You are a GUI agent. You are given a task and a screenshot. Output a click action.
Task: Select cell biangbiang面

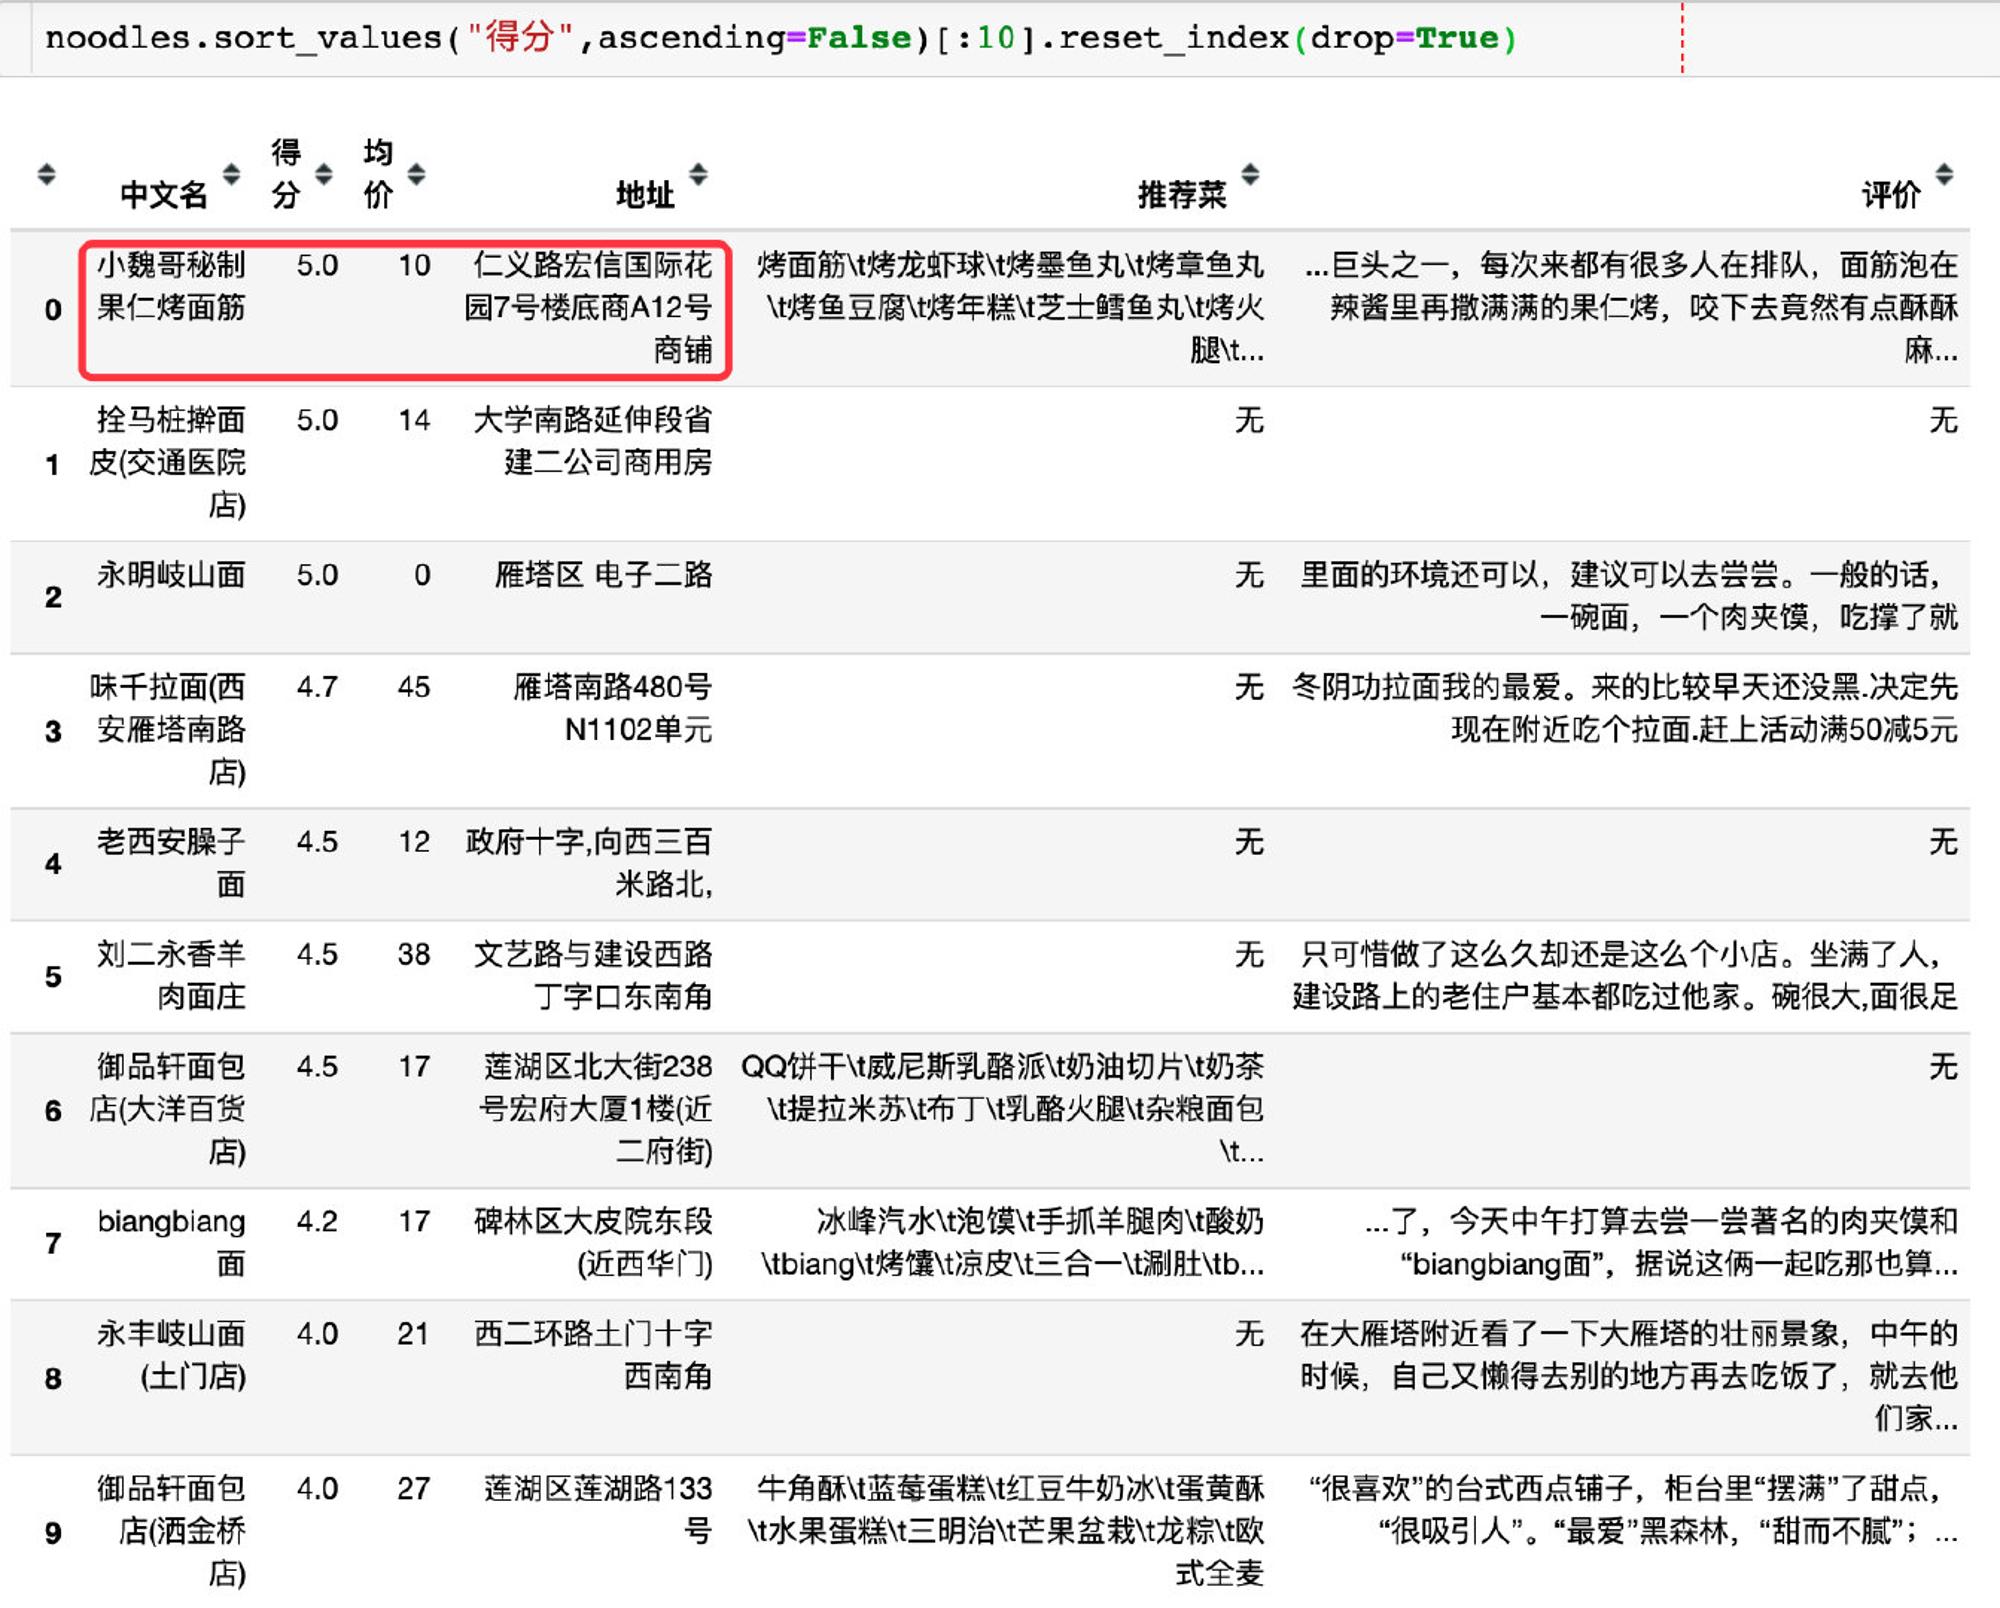pyautogui.click(x=171, y=1242)
